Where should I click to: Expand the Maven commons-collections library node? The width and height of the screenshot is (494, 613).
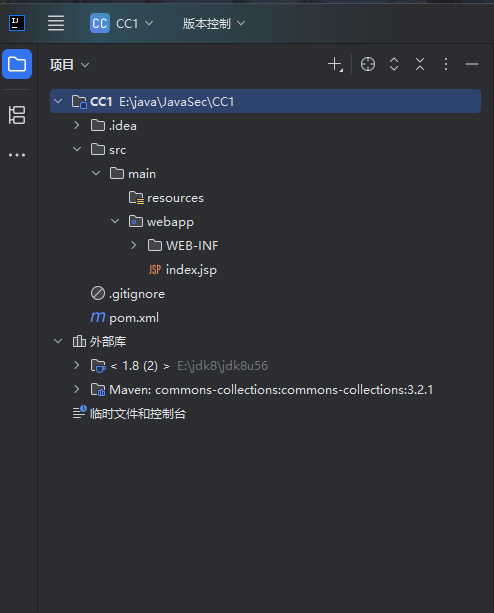point(77,389)
